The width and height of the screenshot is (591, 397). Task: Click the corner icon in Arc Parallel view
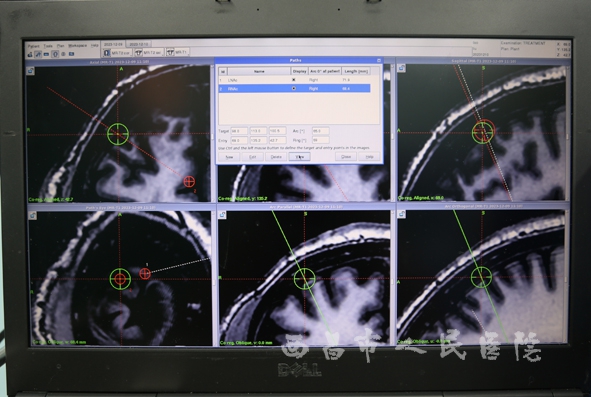tap(222, 215)
